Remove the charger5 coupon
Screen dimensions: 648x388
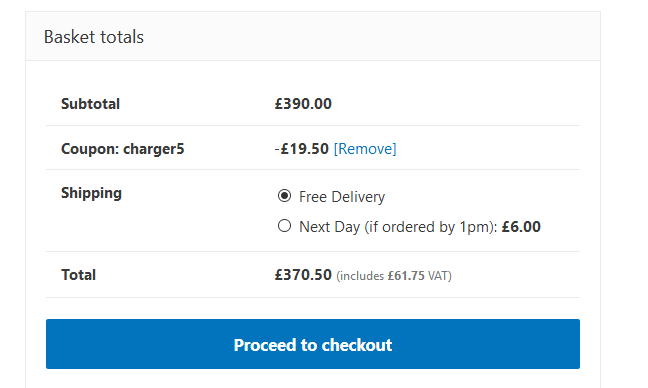[365, 149]
